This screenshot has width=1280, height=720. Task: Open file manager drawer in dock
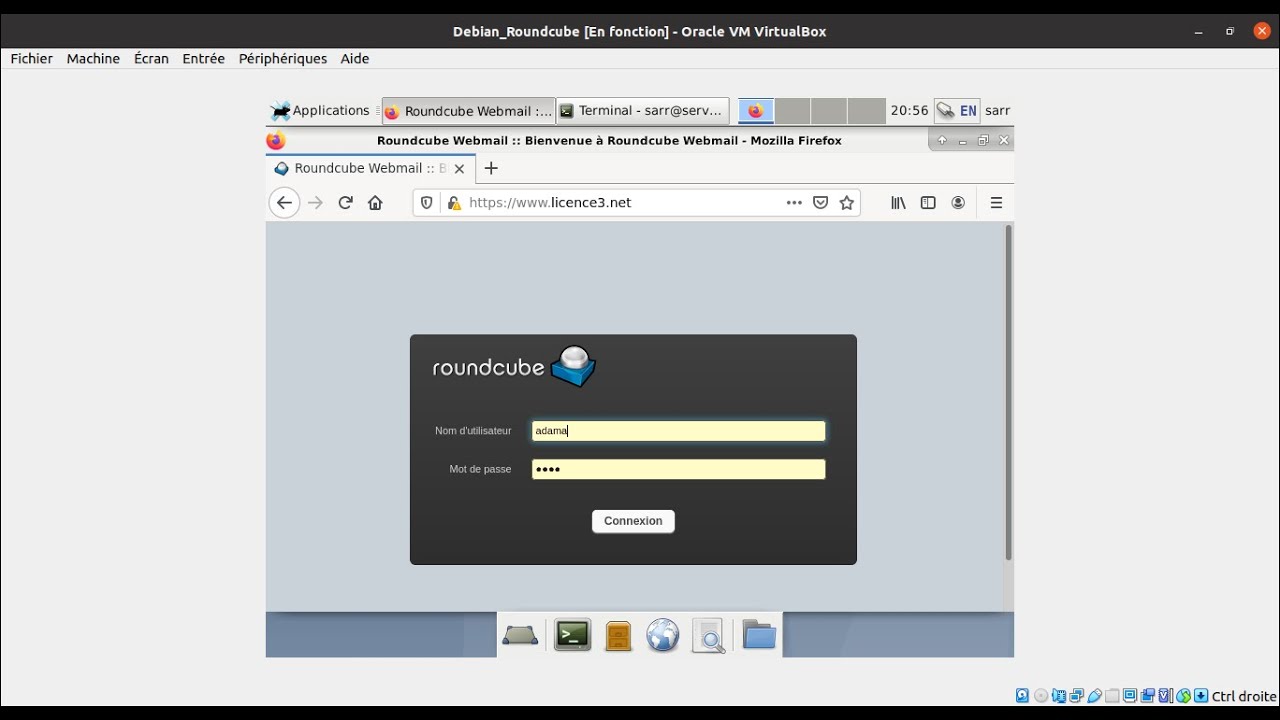[x=619, y=636]
